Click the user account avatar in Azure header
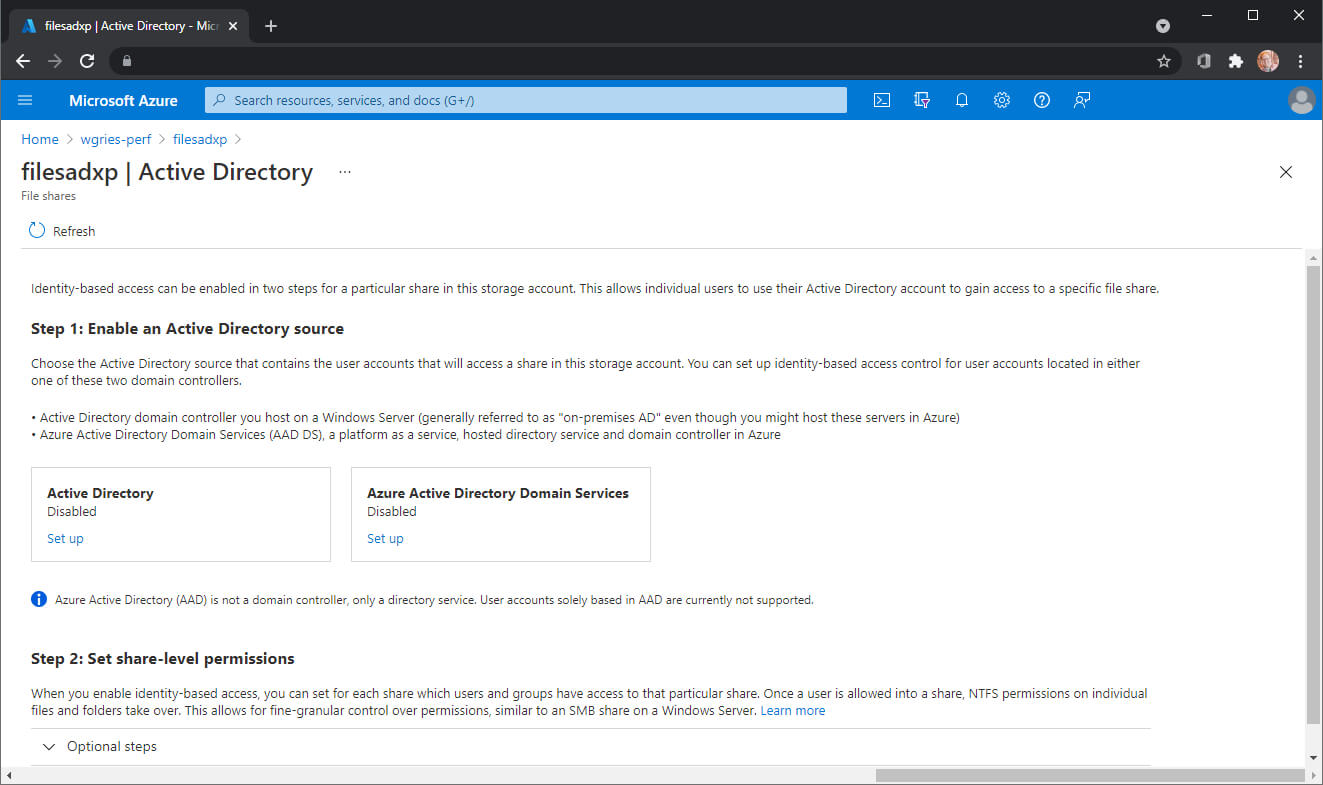Screen dimensions: 1323x785 tap(1301, 100)
